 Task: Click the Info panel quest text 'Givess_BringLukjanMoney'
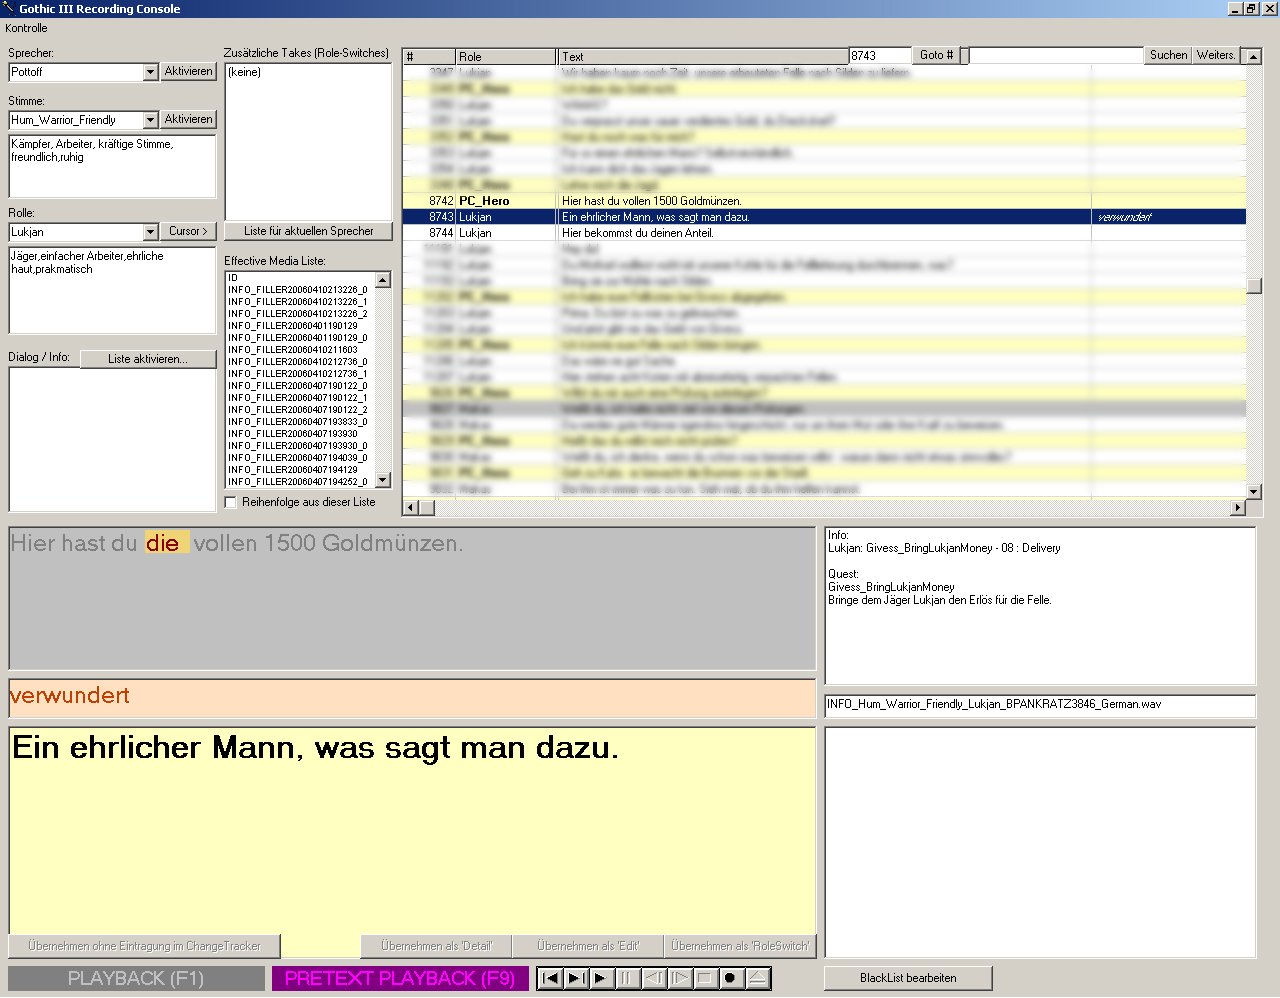coord(891,587)
